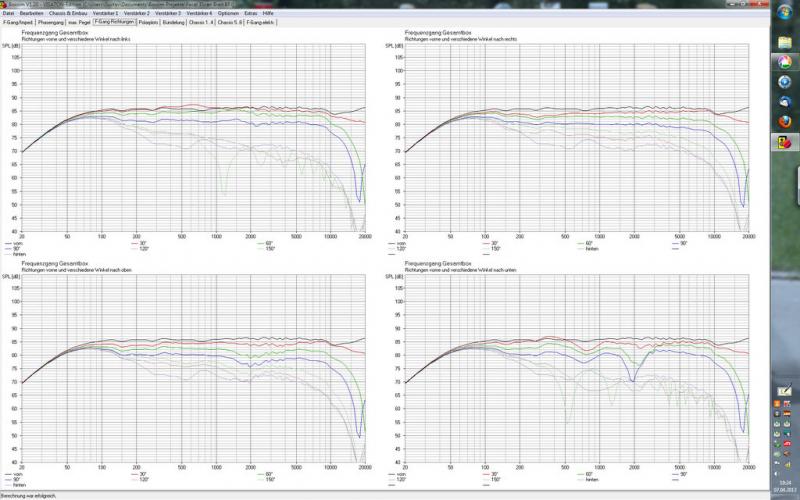Viewport: 800px width, 500px height.
Task: Click 'Frequenzgang Gesamtbox' title of bottom-left chart
Action: pos(55,264)
